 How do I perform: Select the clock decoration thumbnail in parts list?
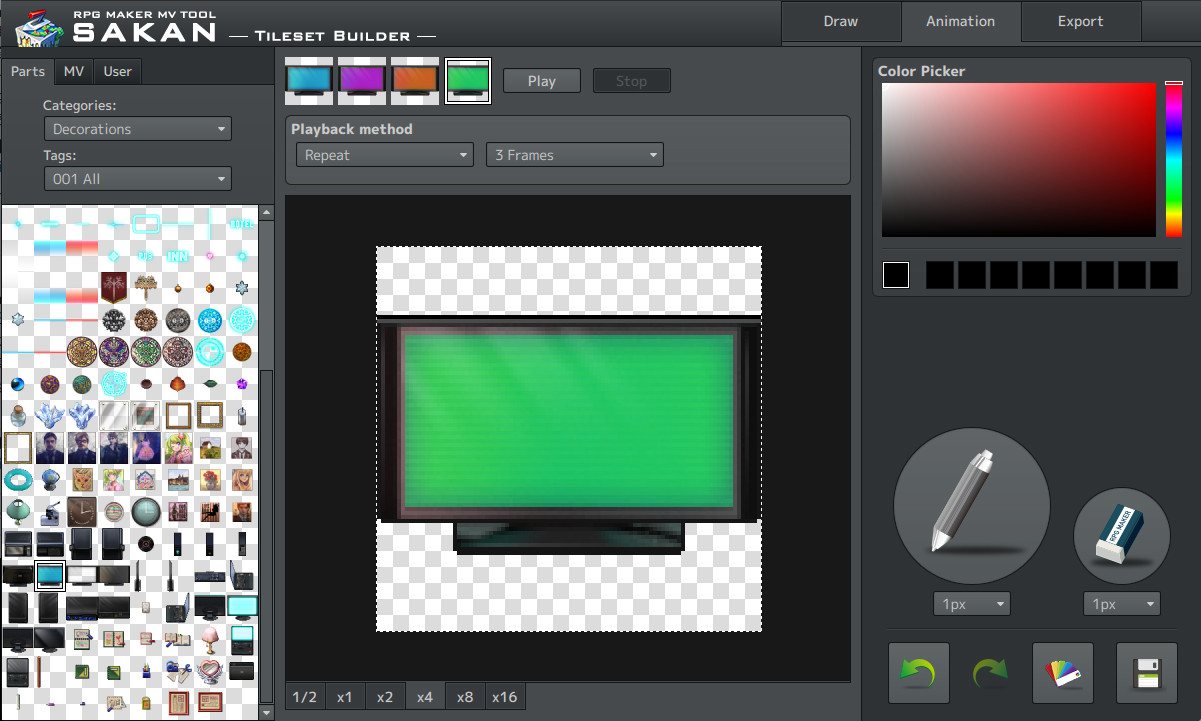[81, 512]
